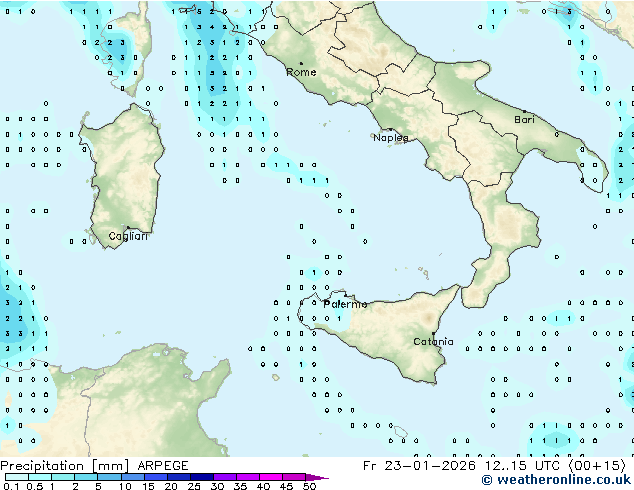Select the 10–15 mm legend swatch

click(x=132, y=477)
